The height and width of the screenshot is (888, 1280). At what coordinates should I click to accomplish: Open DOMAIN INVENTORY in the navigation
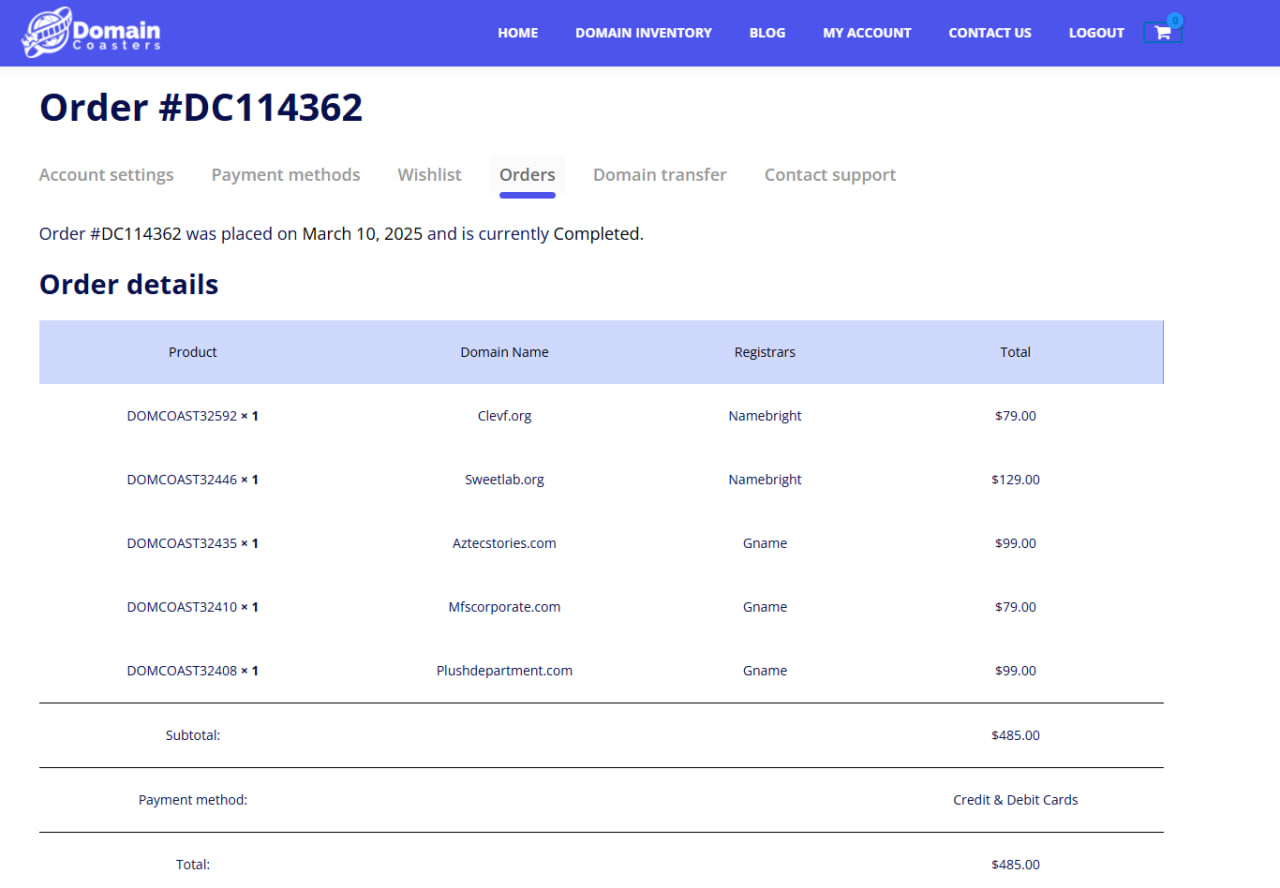coord(644,33)
